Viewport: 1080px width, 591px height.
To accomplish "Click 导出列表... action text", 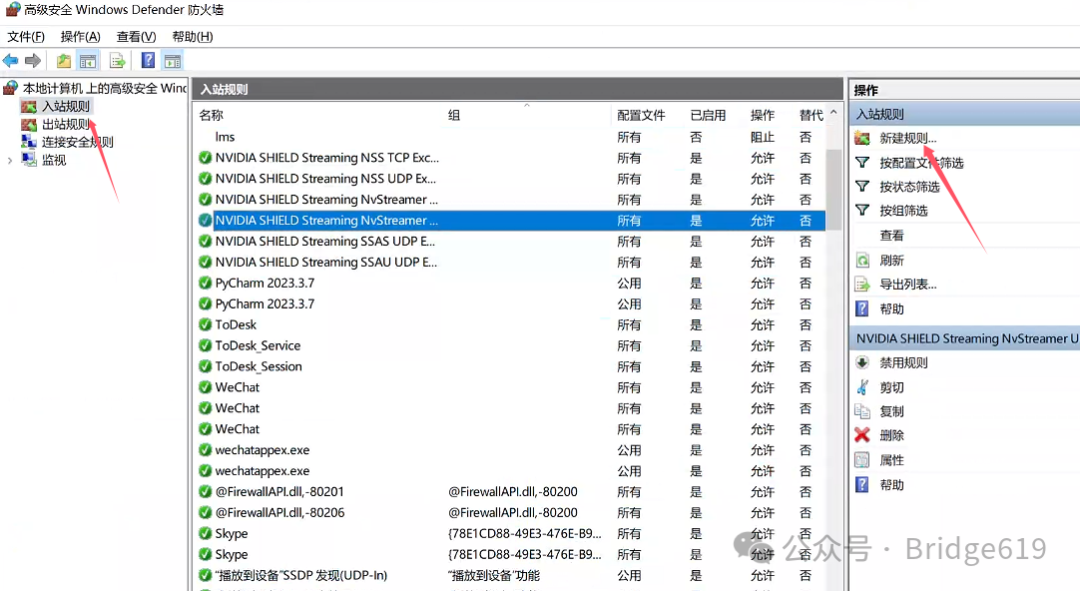I will (x=908, y=284).
